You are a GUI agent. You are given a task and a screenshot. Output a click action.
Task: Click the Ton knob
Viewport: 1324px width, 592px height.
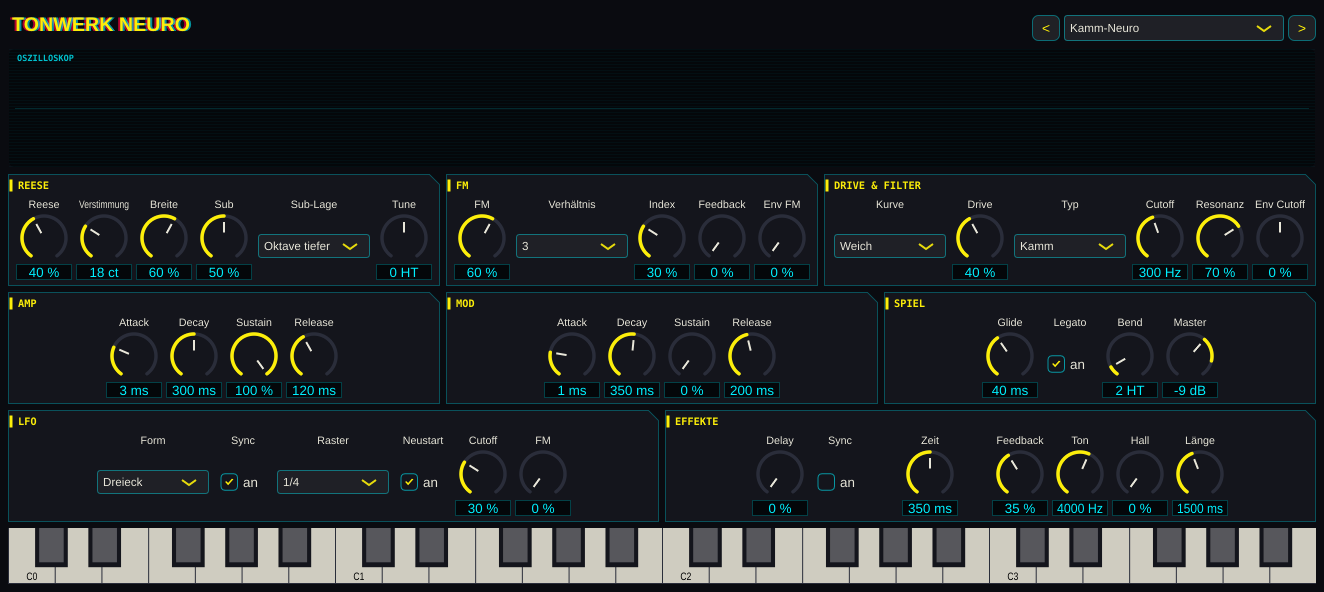[x=1080, y=474]
